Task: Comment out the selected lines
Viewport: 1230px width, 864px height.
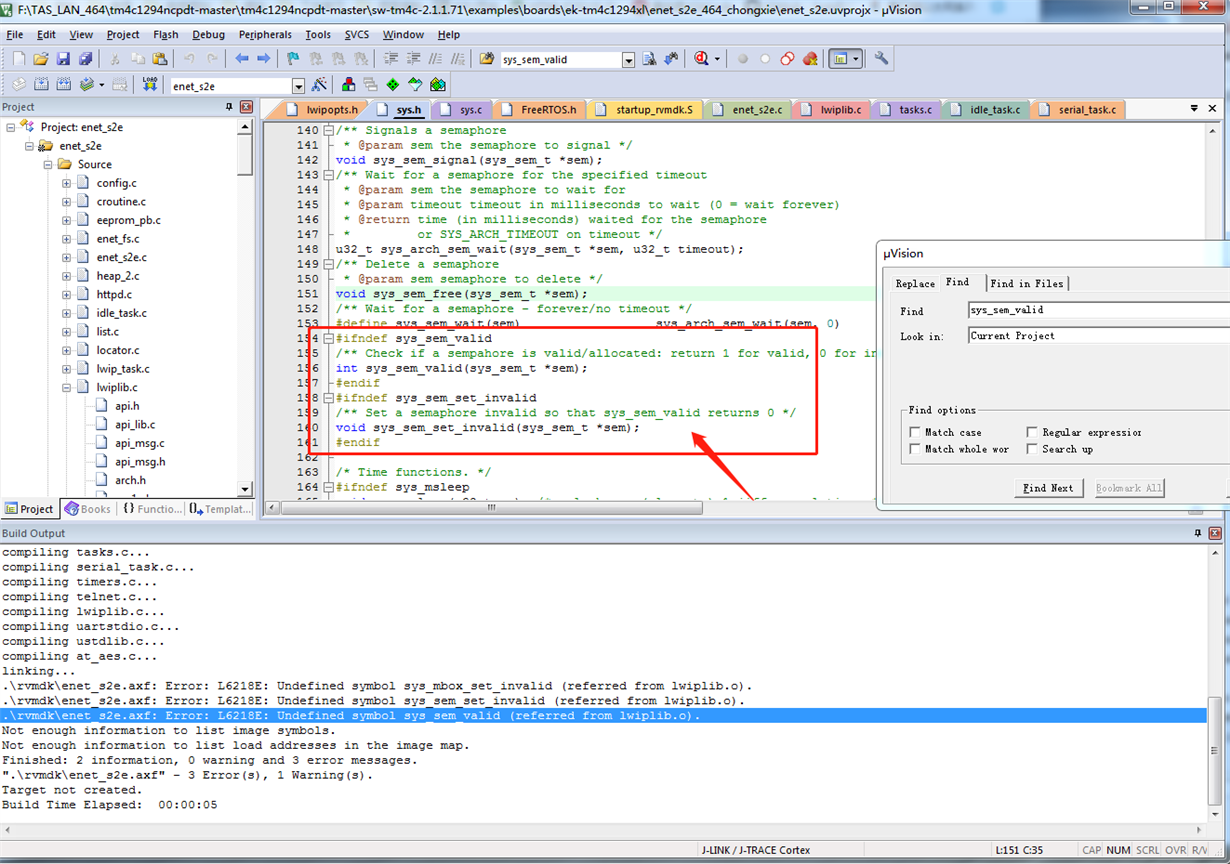Action: (433, 59)
